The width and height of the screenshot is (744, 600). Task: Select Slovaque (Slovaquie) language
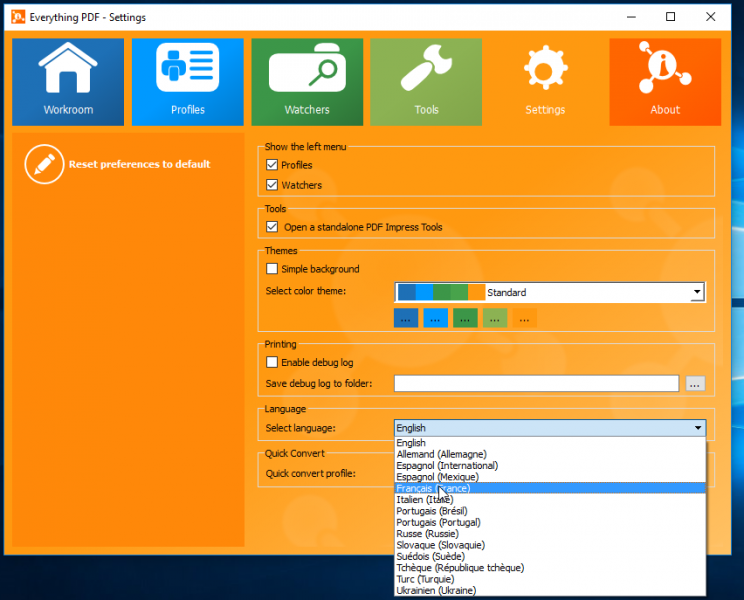pyautogui.click(x=550, y=545)
